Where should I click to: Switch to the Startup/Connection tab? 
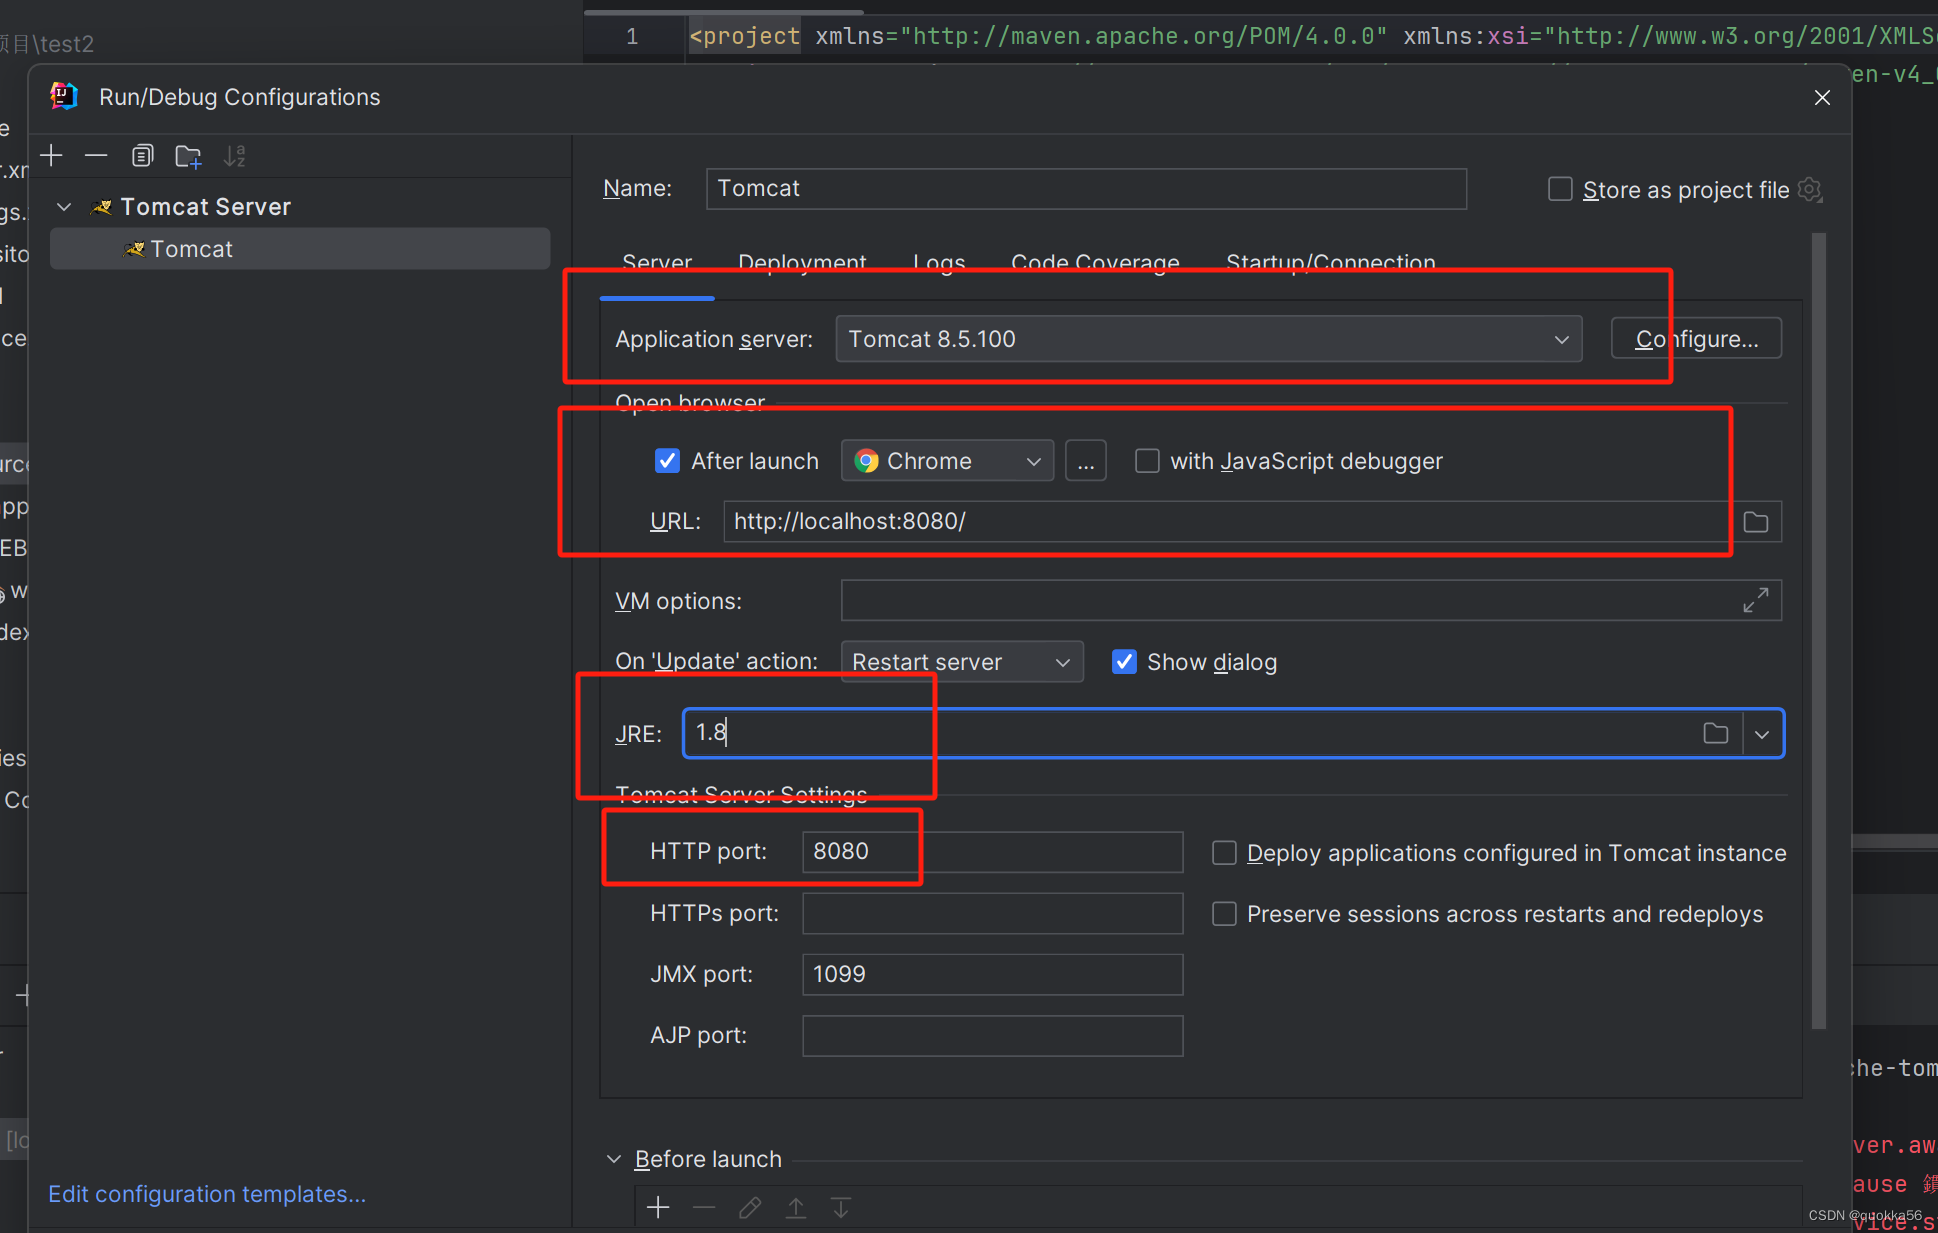(1331, 263)
